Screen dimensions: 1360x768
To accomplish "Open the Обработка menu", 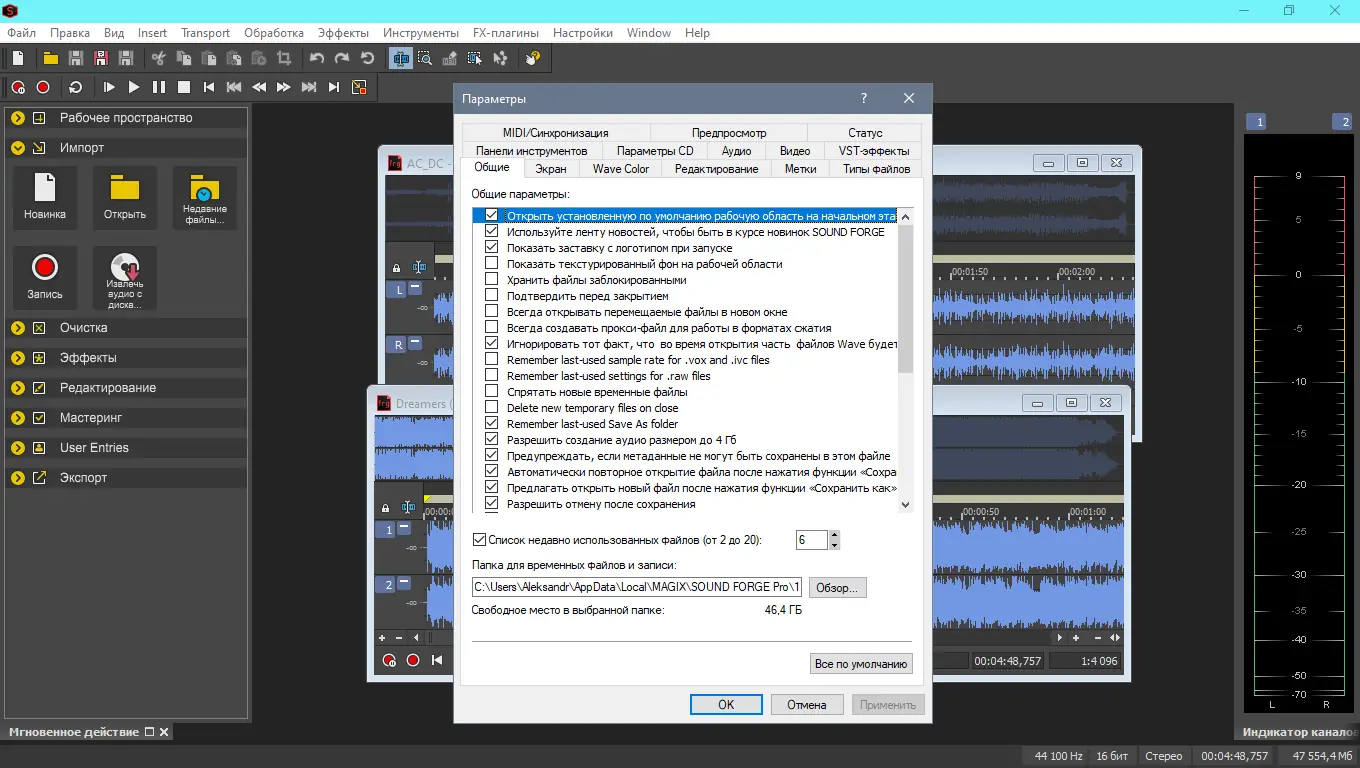I will point(273,33).
